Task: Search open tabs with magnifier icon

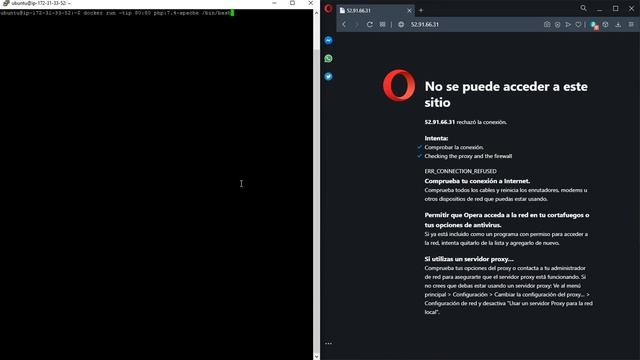Action: [583, 8]
